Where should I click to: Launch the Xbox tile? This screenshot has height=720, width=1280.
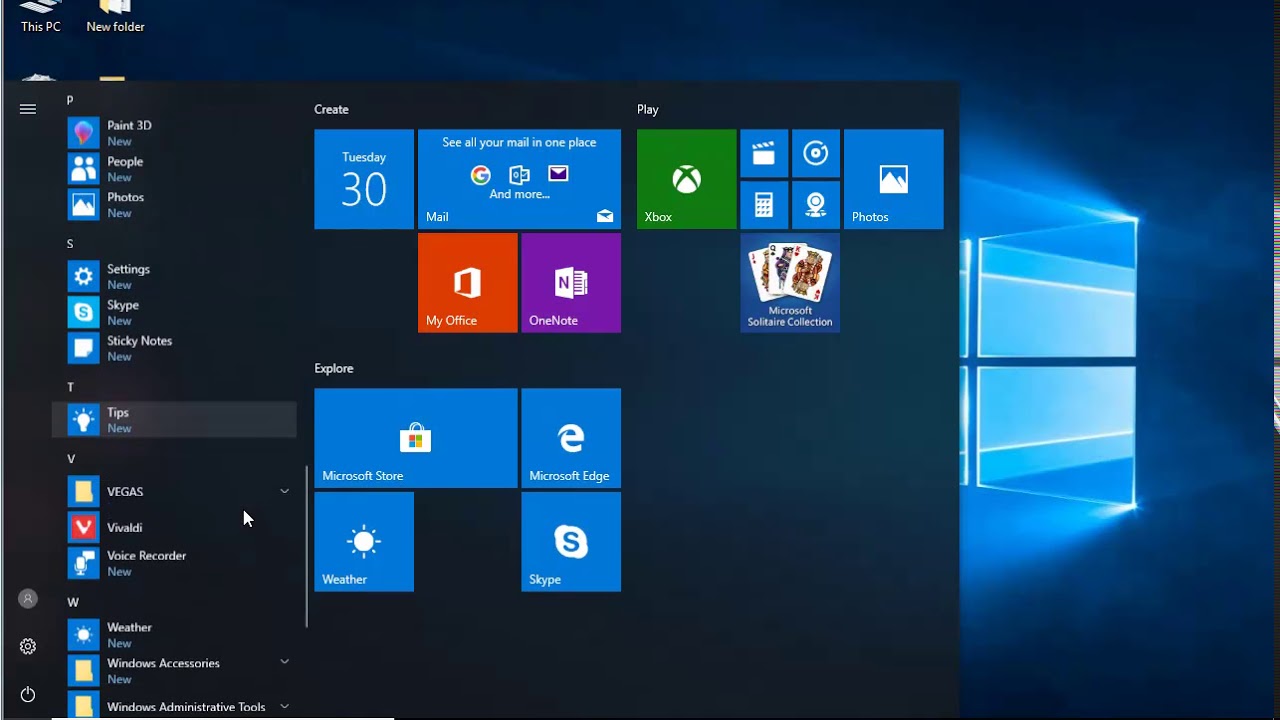686,179
